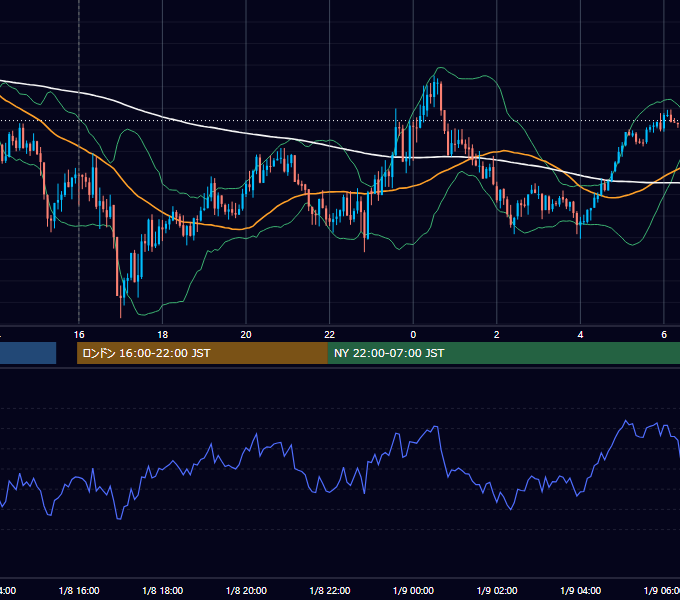Click the 6 hour label on the upper axis

[664, 335]
